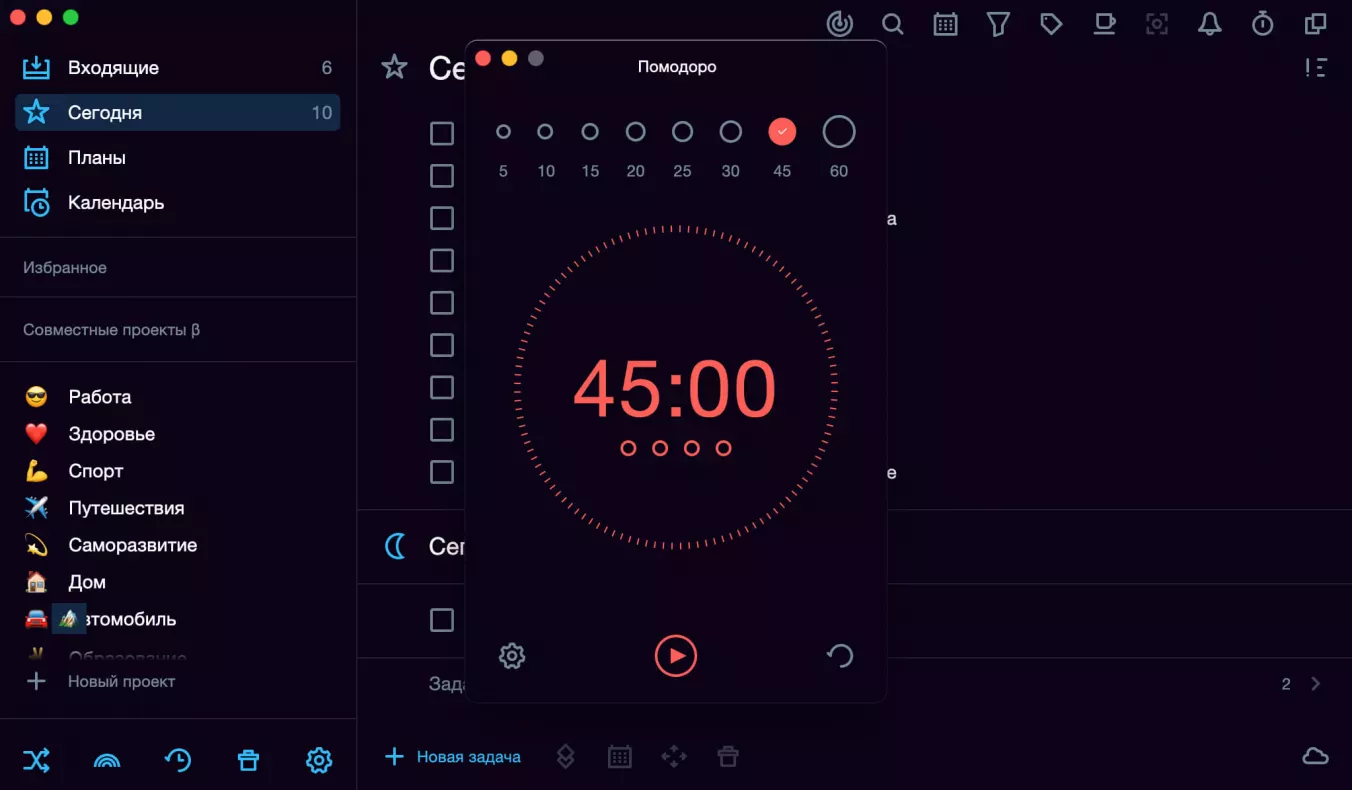Select the 10 minute duration
Screen dimensions: 1352x790
[x=545, y=131]
